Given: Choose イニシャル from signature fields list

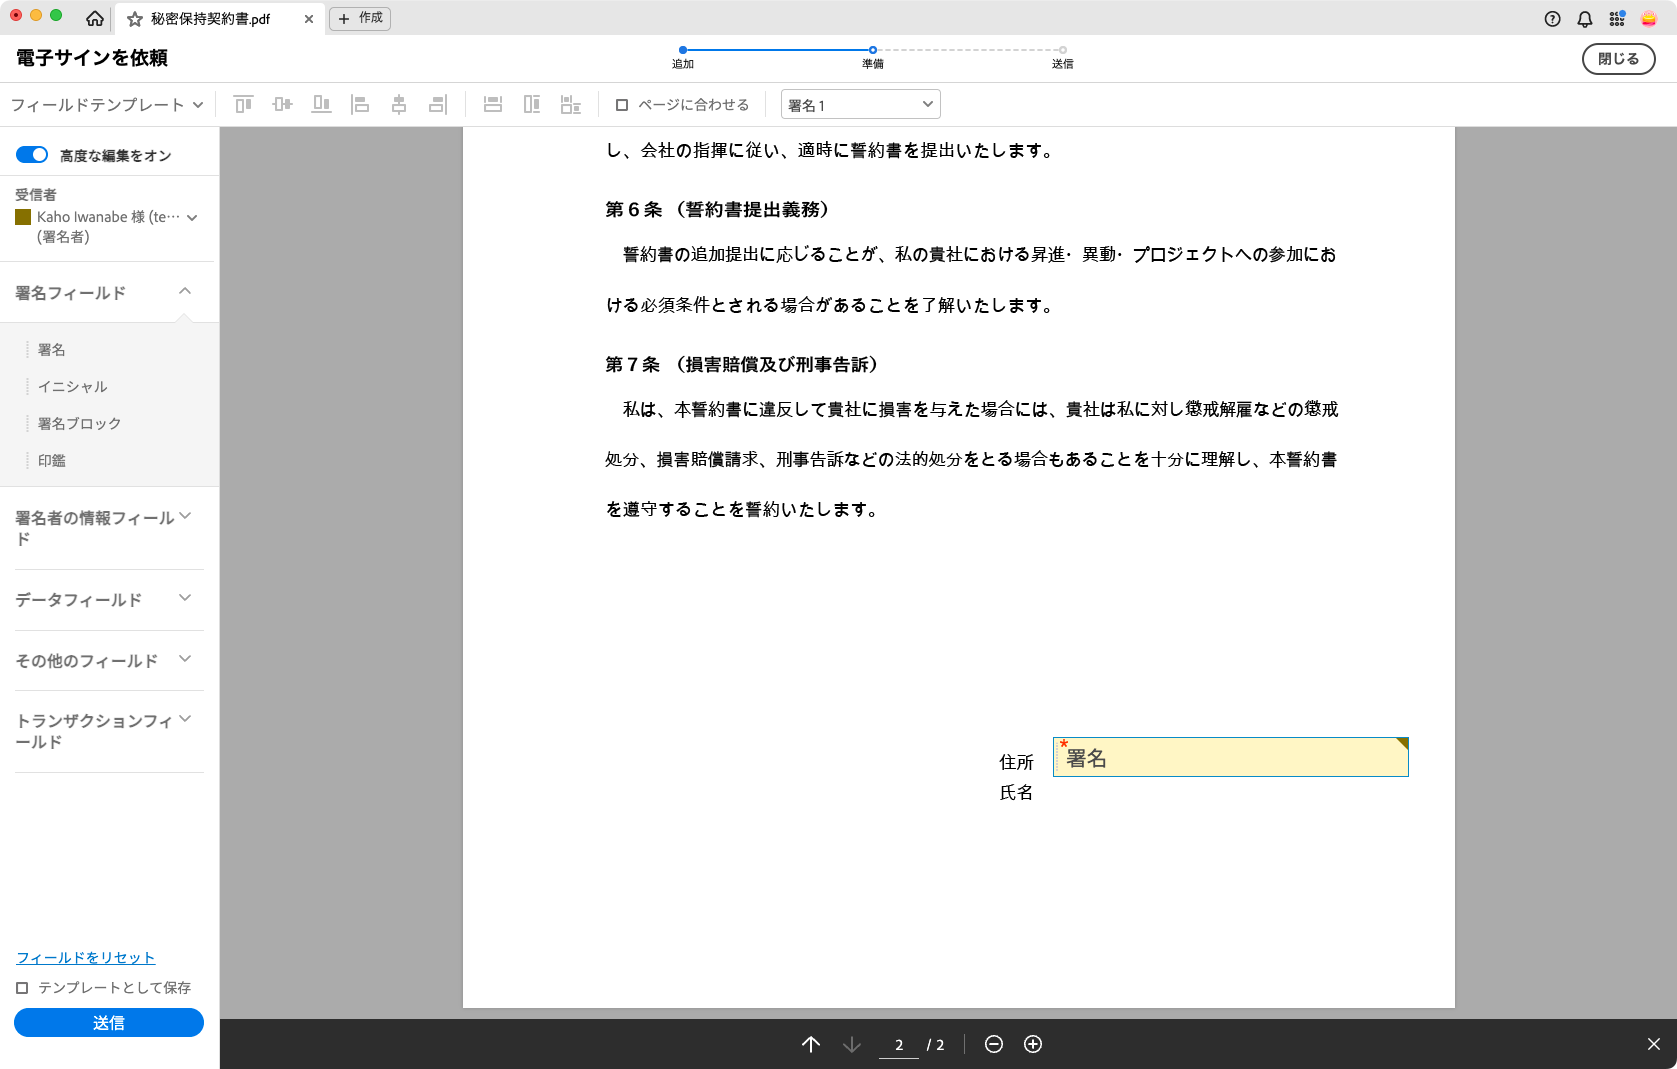Looking at the screenshot, I should coord(73,387).
